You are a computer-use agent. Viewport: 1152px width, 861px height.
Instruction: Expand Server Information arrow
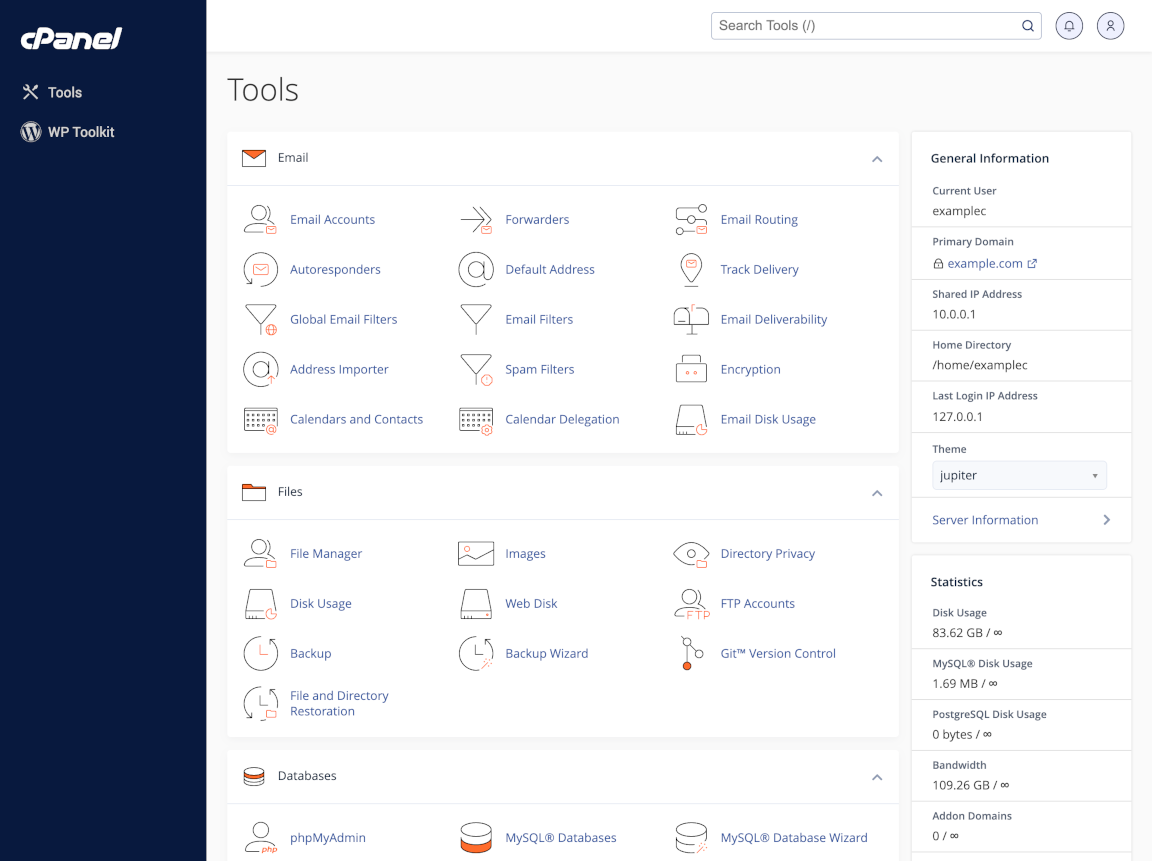coord(1106,520)
